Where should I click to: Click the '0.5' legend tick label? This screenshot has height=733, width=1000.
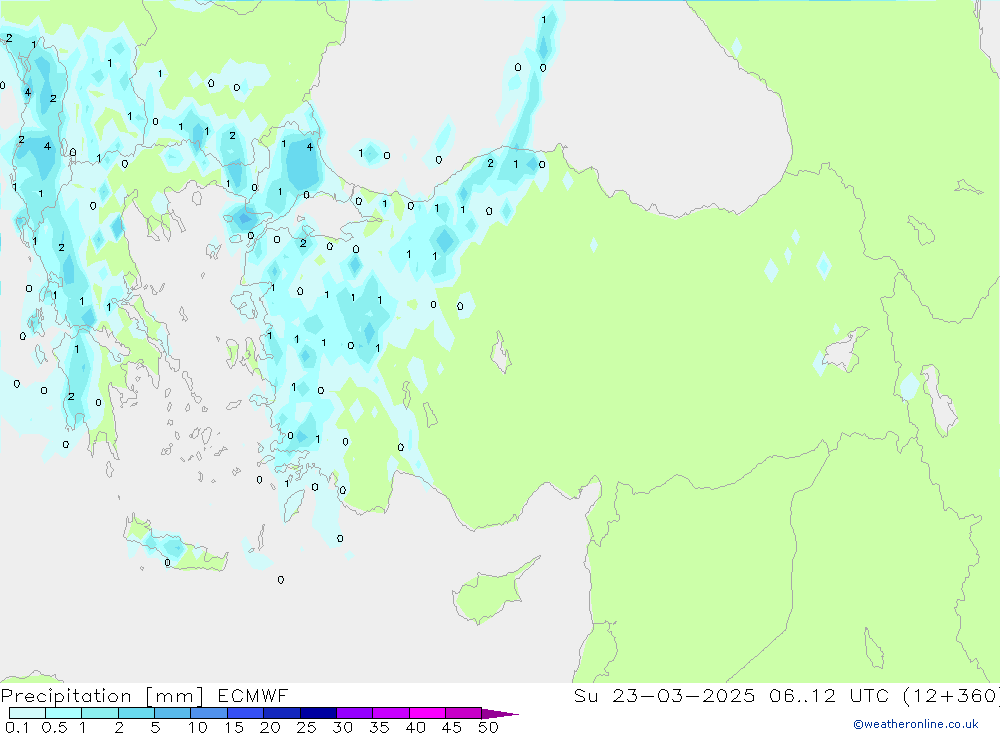tap(54, 727)
